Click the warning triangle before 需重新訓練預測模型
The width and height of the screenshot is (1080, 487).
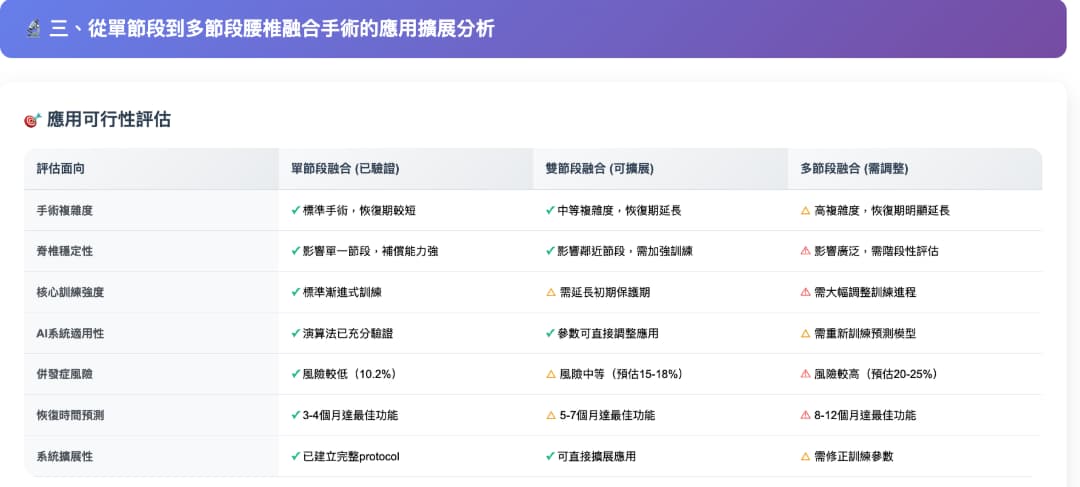coord(805,333)
